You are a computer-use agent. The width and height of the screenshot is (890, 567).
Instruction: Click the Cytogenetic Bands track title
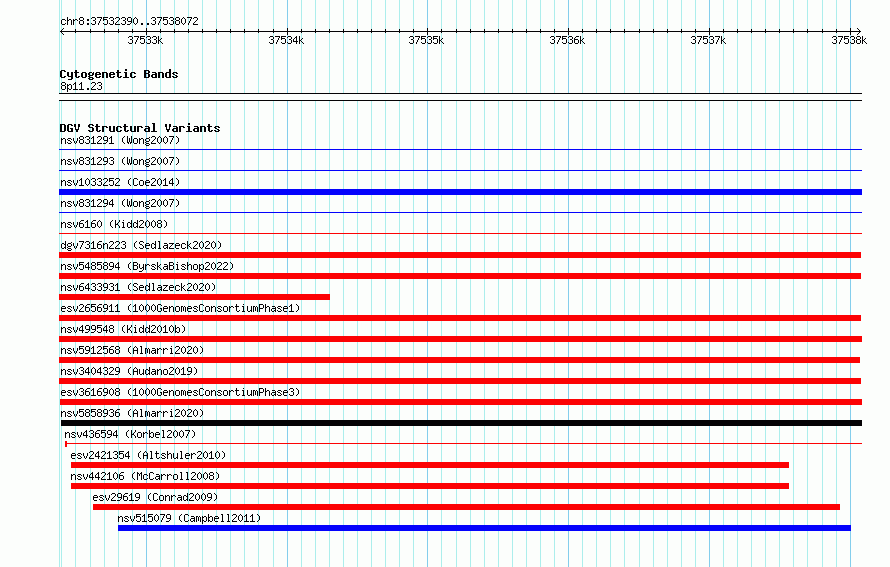click(x=119, y=74)
